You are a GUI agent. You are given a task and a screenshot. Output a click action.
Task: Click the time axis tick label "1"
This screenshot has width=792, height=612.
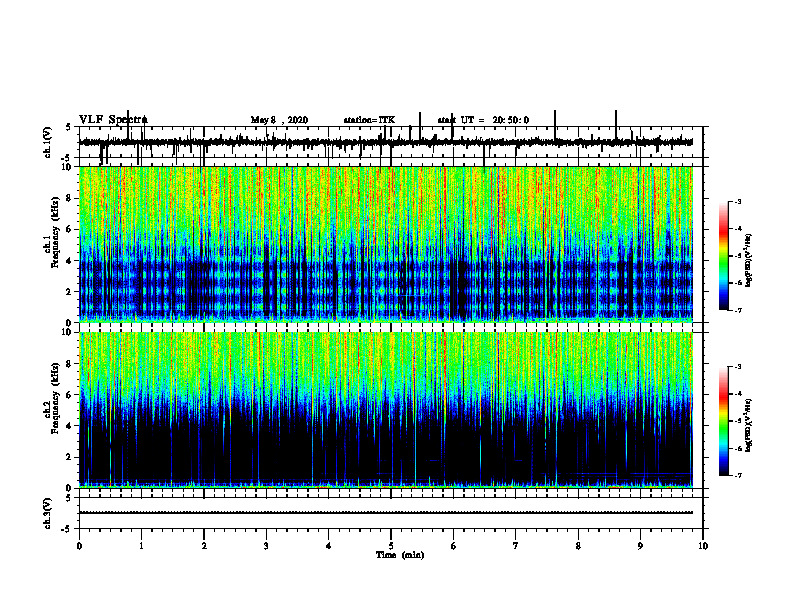click(x=141, y=546)
